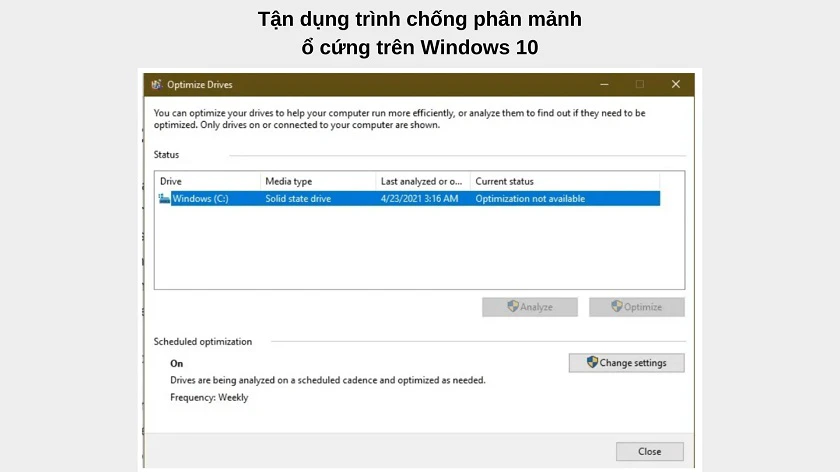
Task: Click the Solid state drive cell
Action: tap(298, 199)
